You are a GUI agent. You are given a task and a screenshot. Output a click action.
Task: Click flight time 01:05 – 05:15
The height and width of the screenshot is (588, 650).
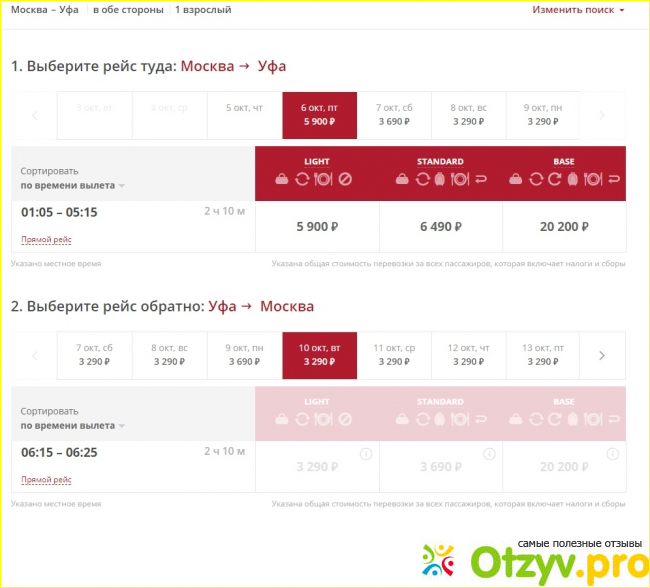pos(59,212)
